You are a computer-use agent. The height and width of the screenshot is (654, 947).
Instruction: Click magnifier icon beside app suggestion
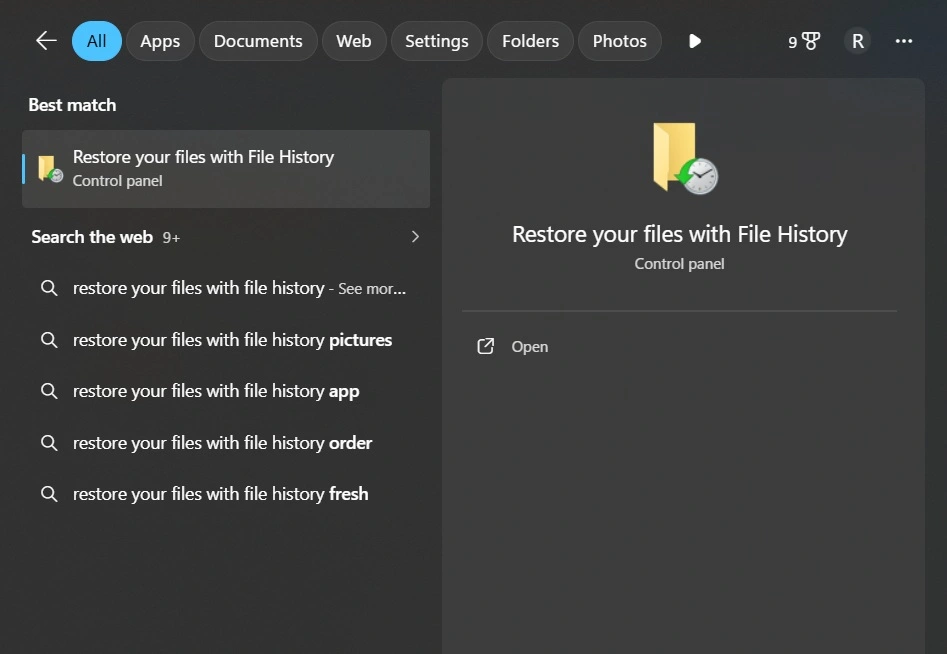click(x=49, y=391)
